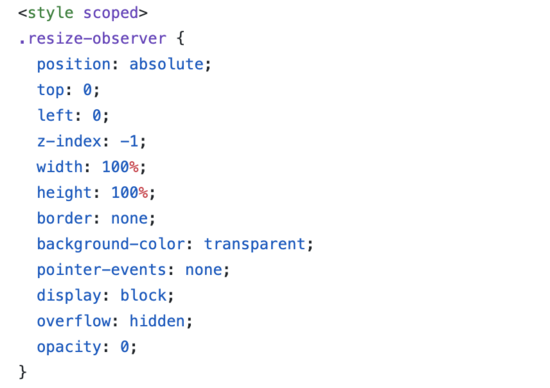The height and width of the screenshot is (388, 550).
Task: Click the transparent value
Action: [x=255, y=244]
